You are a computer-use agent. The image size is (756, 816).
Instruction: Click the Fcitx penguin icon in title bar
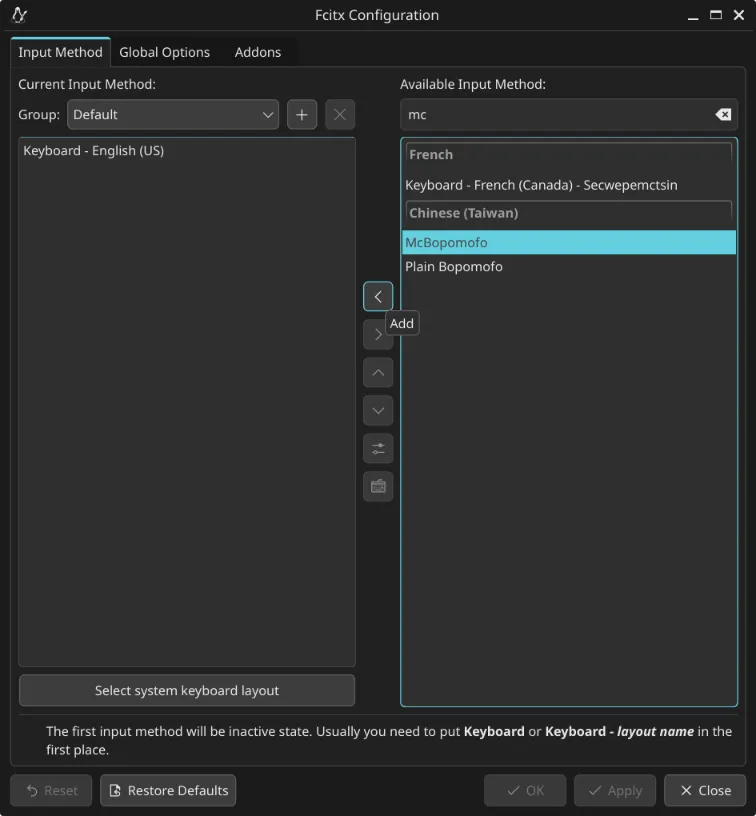[x=19, y=15]
